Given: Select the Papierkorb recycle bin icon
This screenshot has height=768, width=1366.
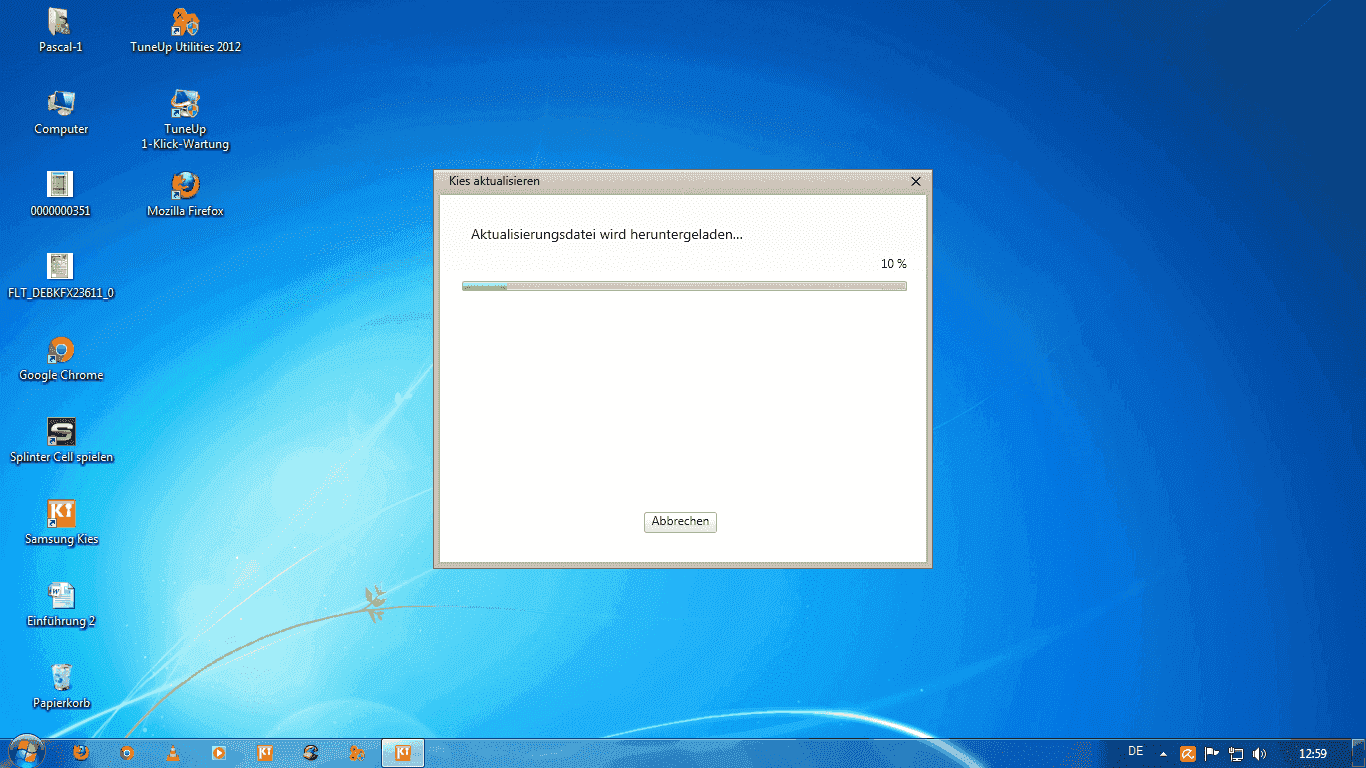Looking at the screenshot, I should [x=61, y=686].
